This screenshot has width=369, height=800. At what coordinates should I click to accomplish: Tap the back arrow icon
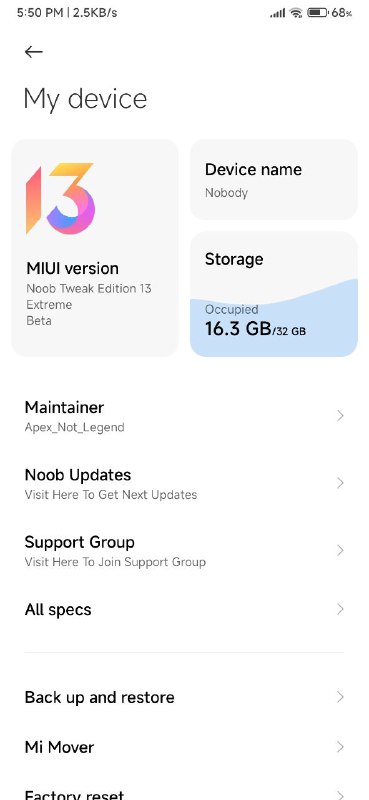coord(34,52)
